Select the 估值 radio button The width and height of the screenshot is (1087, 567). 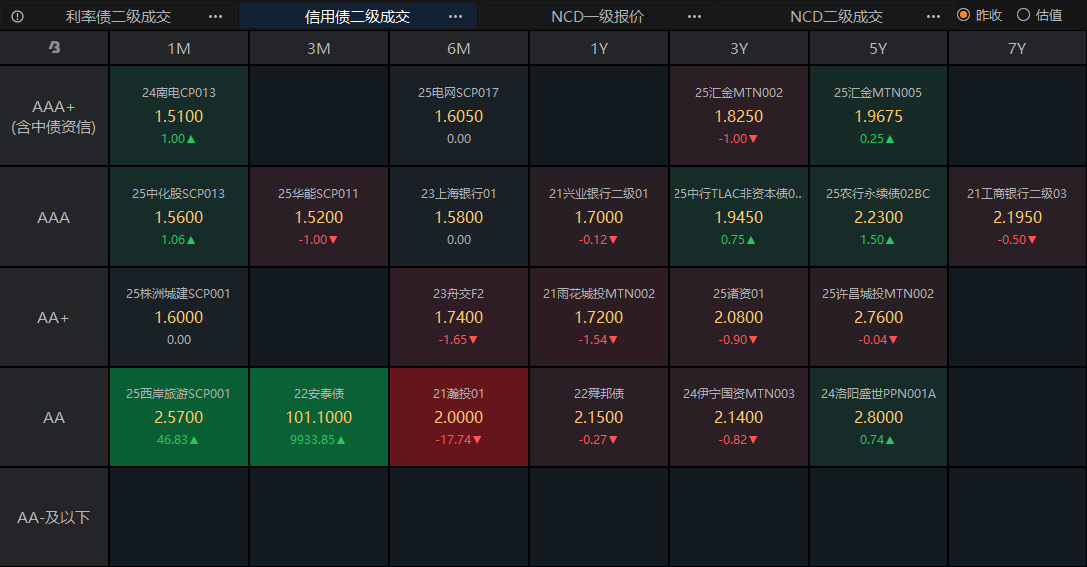(x=1023, y=15)
